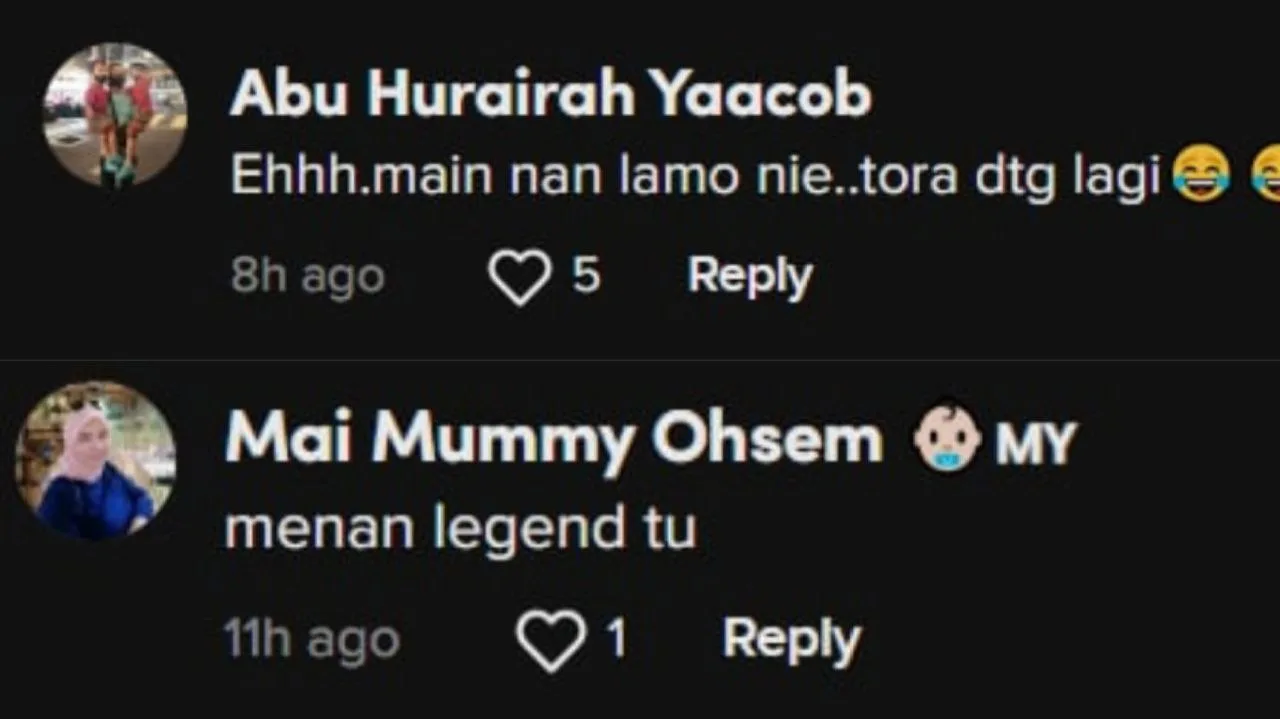Viewport: 1280px width, 719px height.
Task: Click the full laughing emoji after 'lagi'
Action: pyautogui.click(x=1200, y=176)
